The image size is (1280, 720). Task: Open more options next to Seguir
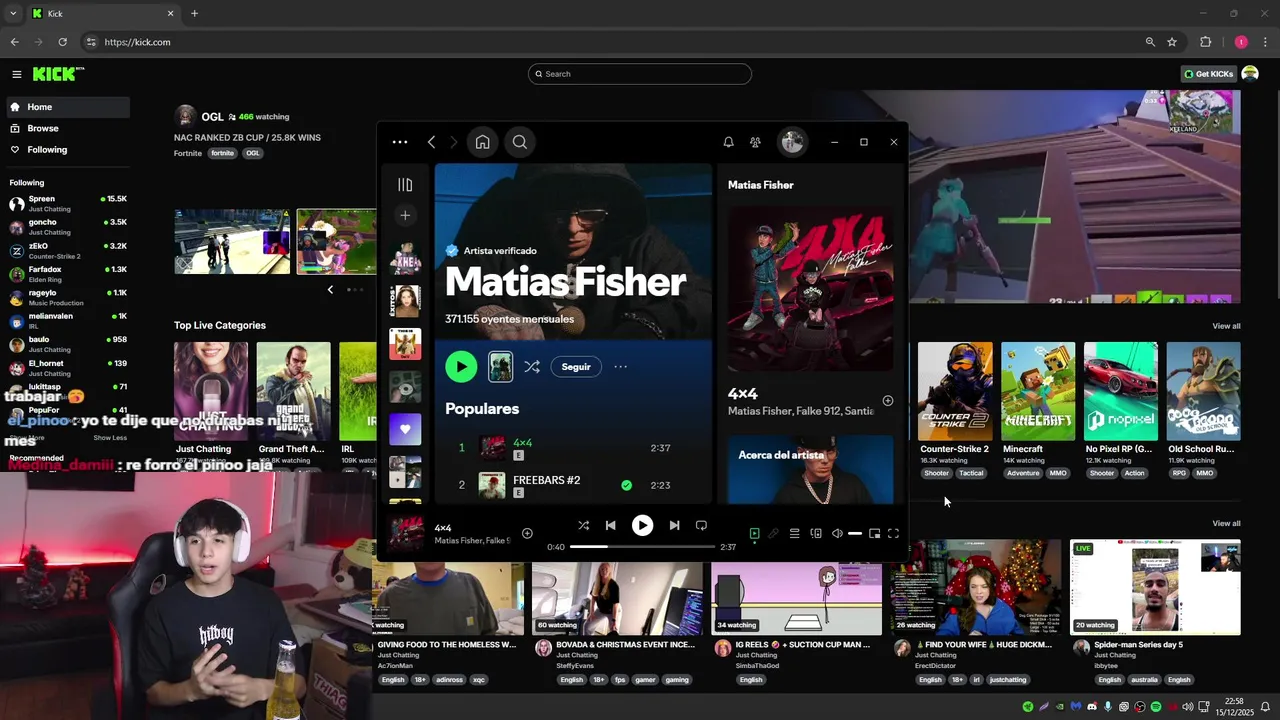pyautogui.click(x=621, y=367)
